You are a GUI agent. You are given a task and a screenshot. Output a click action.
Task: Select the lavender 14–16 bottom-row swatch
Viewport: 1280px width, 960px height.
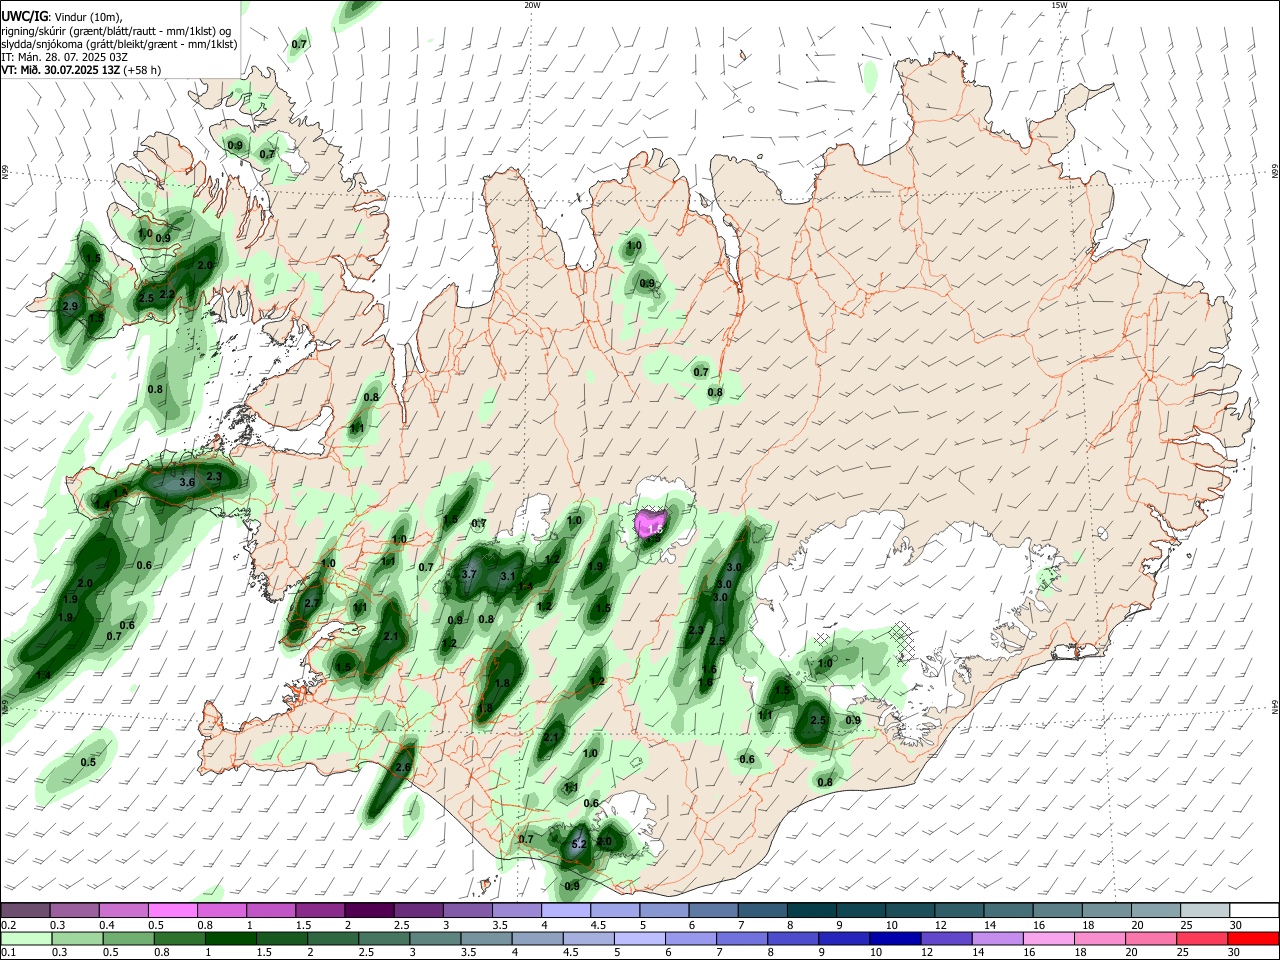coord(998,938)
